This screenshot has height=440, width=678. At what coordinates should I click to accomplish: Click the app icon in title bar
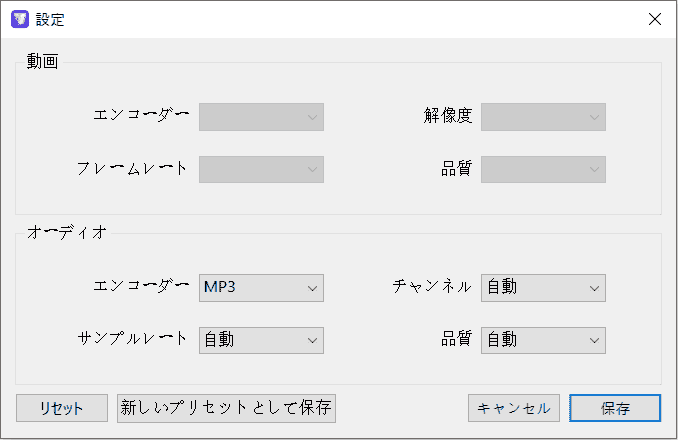click(x=19, y=19)
